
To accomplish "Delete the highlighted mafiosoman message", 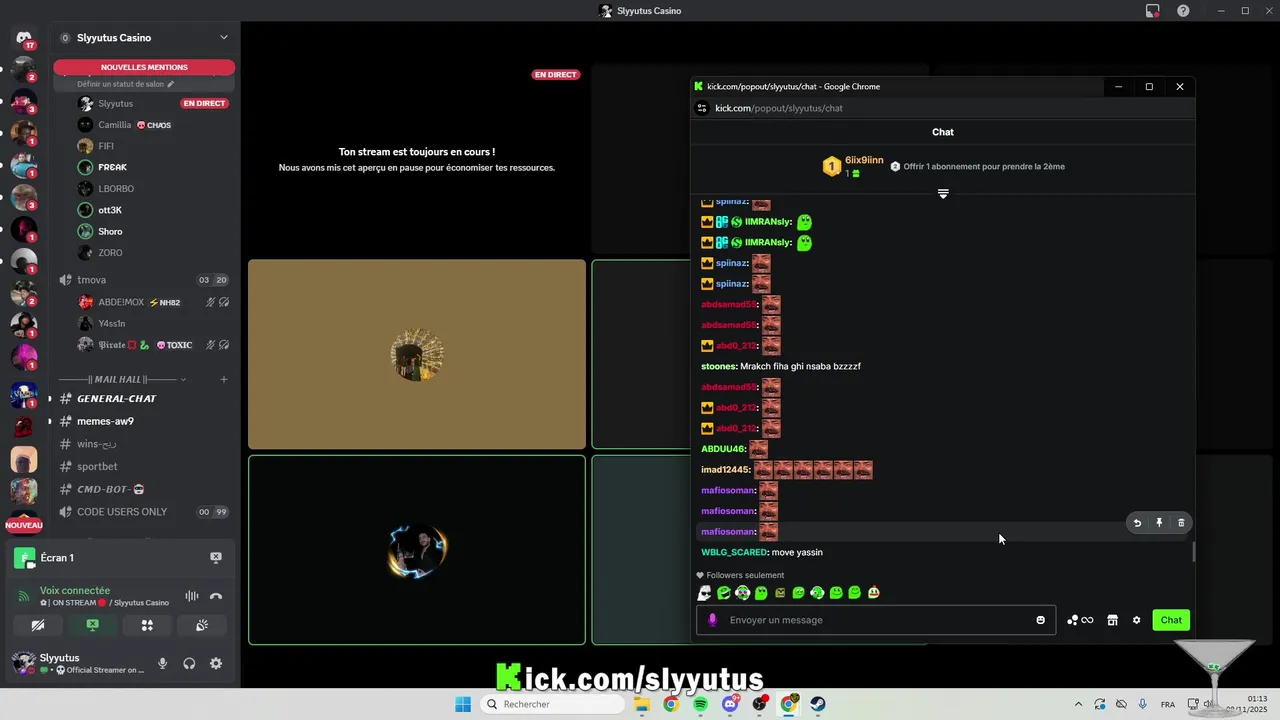I will click(x=1181, y=523).
